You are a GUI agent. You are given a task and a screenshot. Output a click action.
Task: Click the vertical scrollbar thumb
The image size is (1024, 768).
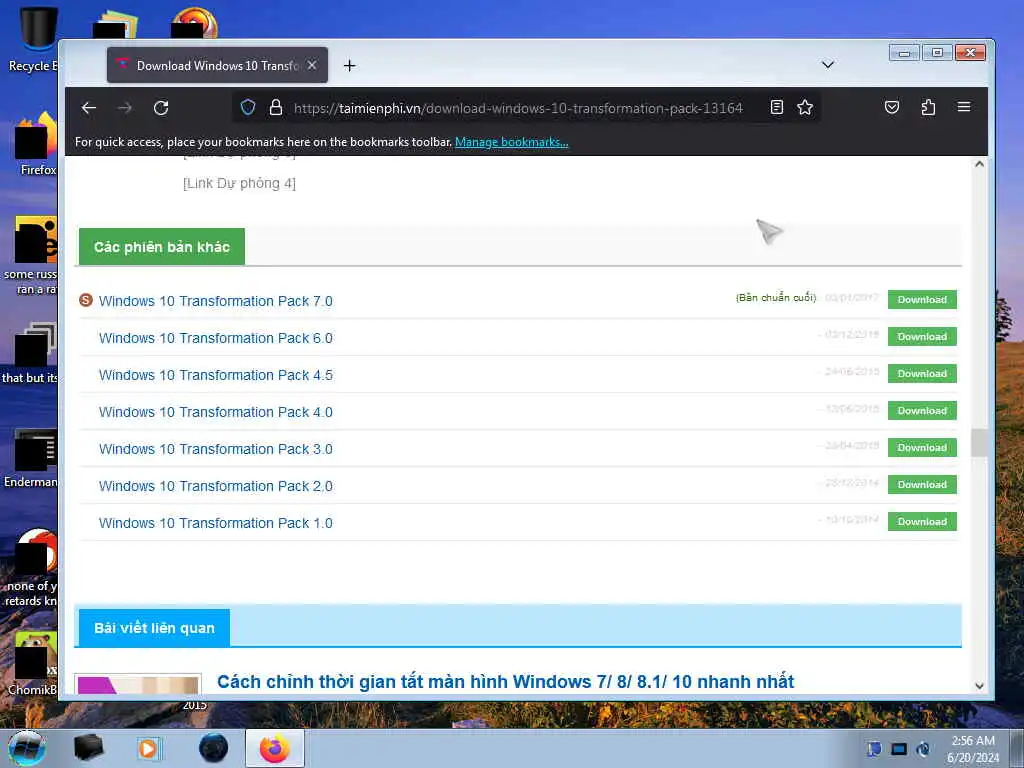click(x=979, y=443)
